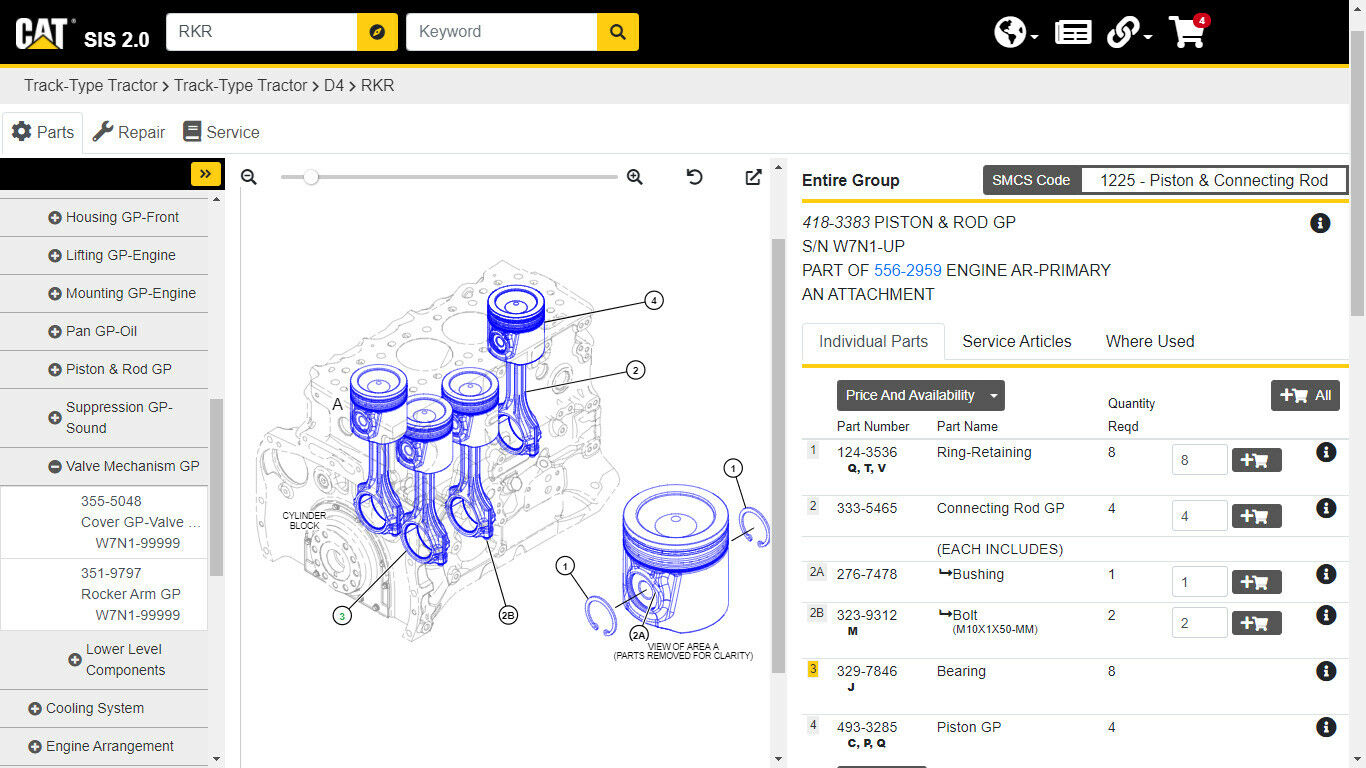Click the zoom-in magnifier above the diagram
The width and height of the screenshot is (1366, 768).
[634, 177]
